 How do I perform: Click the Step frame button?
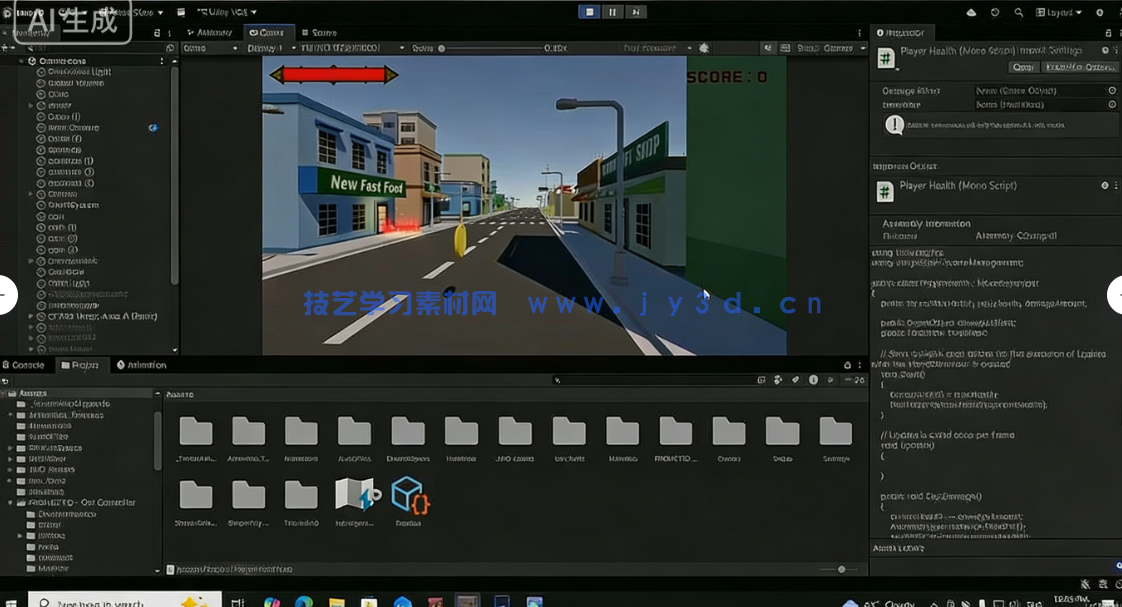point(636,12)
